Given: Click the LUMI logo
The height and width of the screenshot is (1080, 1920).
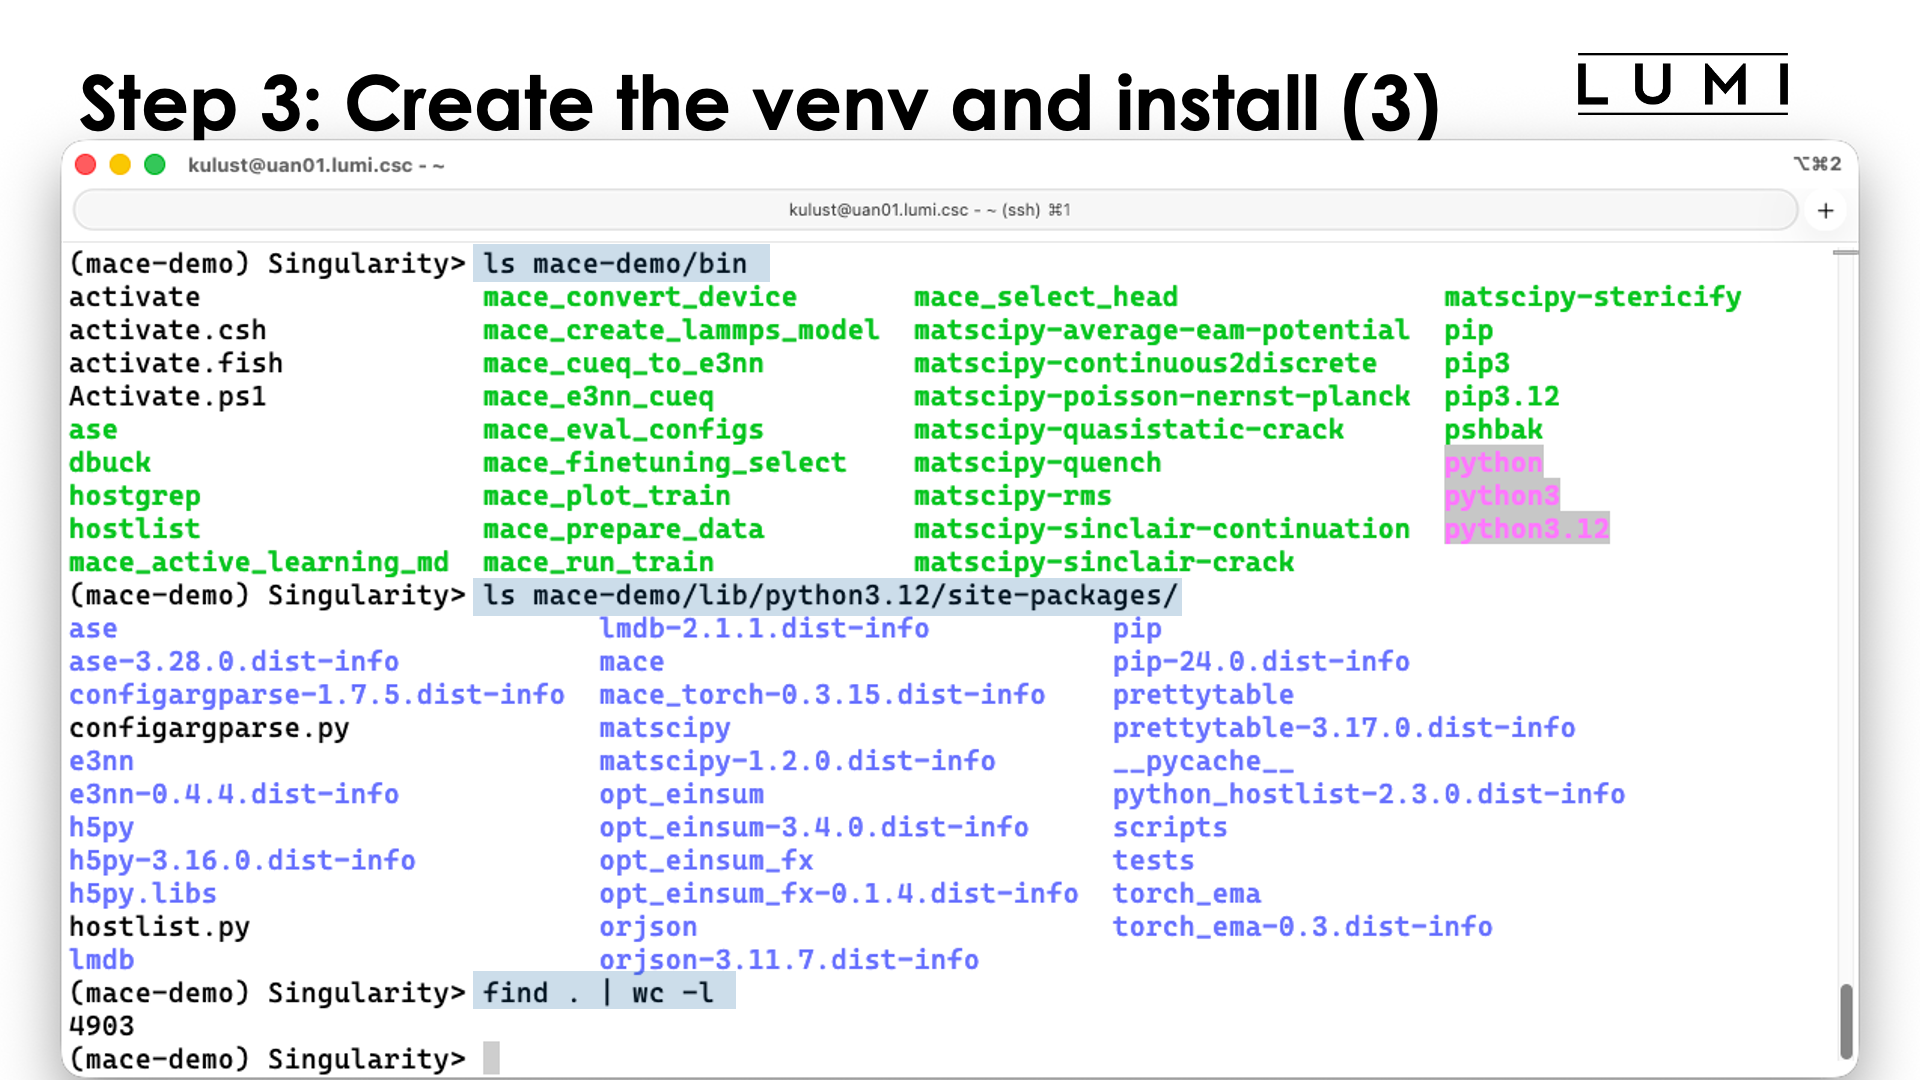Looking at the screenshot, I should [x=1683, y=88].
